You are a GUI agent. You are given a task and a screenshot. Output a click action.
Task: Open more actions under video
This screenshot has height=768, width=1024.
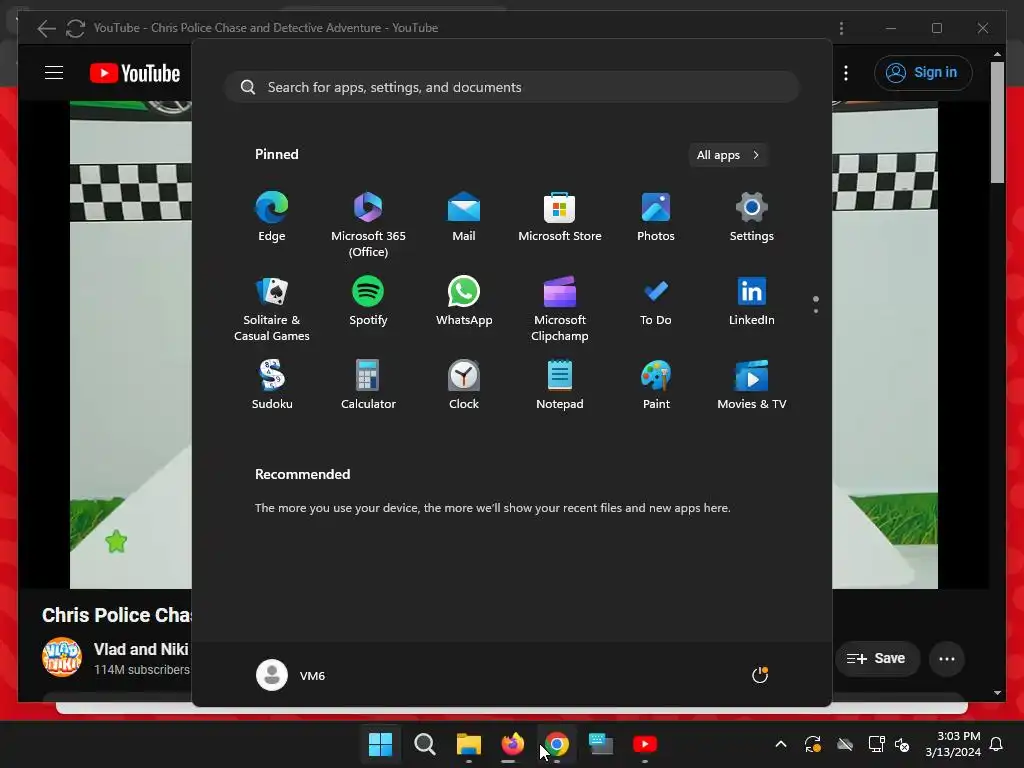(947, 658)
